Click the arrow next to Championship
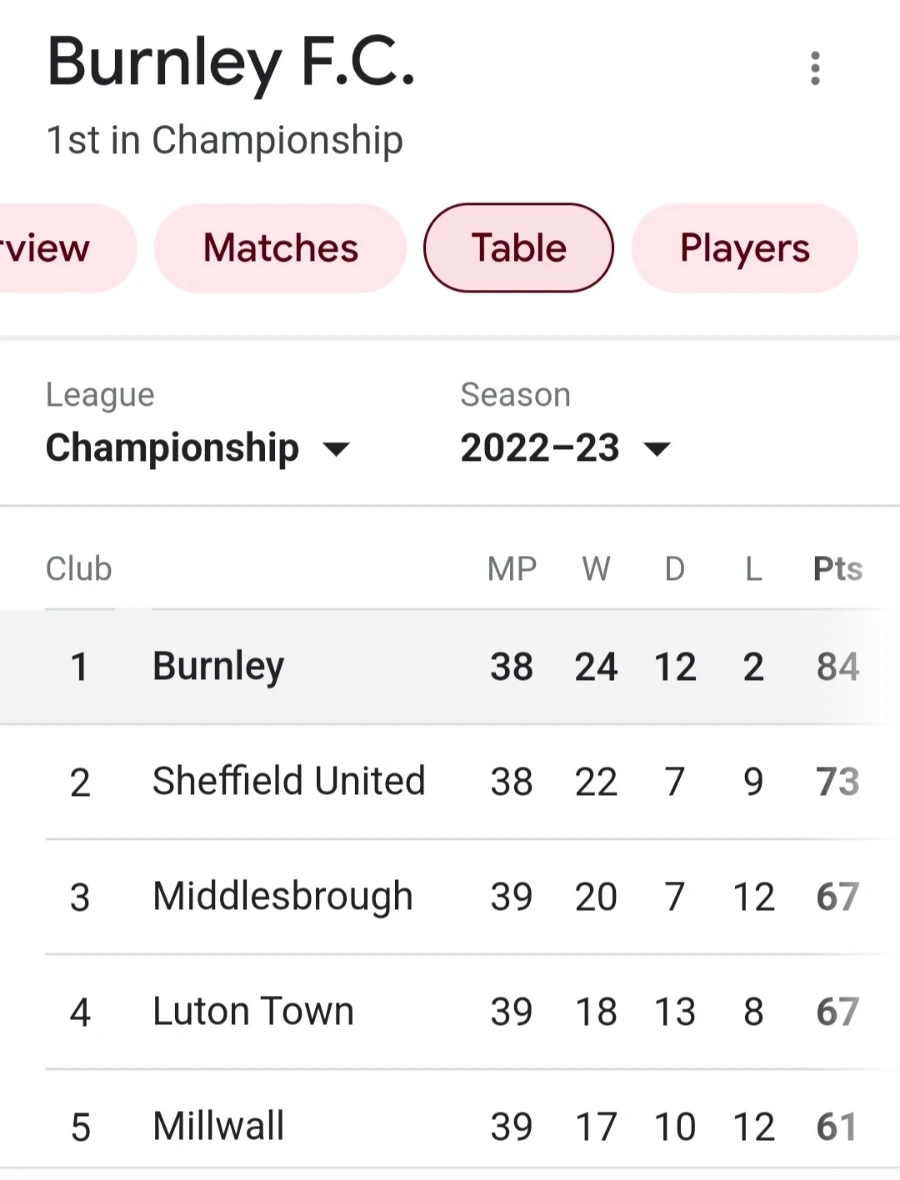Viewport: 900px width, 1180px height. click(336, 449)
